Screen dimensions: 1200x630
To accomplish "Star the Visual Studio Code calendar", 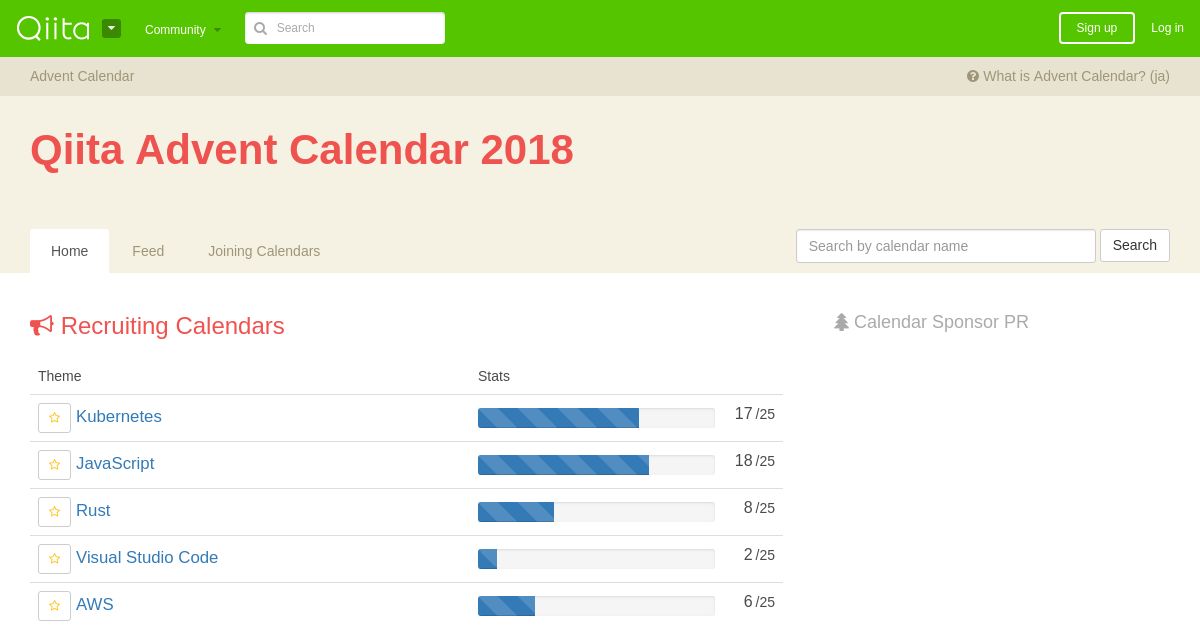I will tap(54, 559).
